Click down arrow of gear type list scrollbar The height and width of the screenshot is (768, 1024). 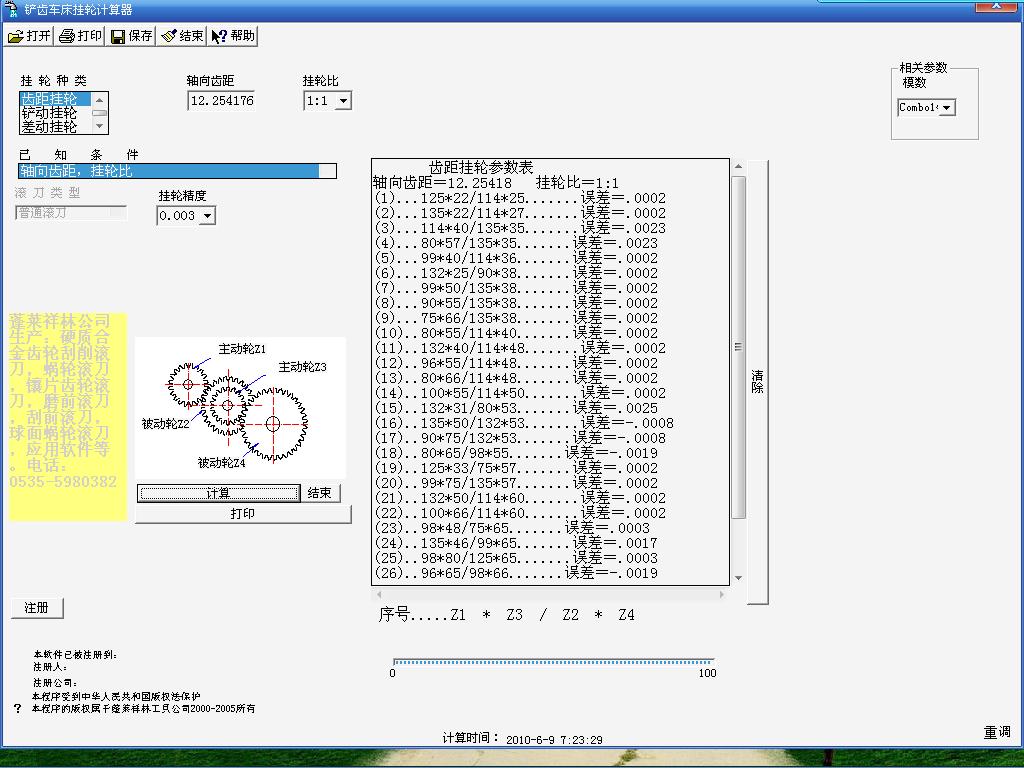[x=99, y=126]
